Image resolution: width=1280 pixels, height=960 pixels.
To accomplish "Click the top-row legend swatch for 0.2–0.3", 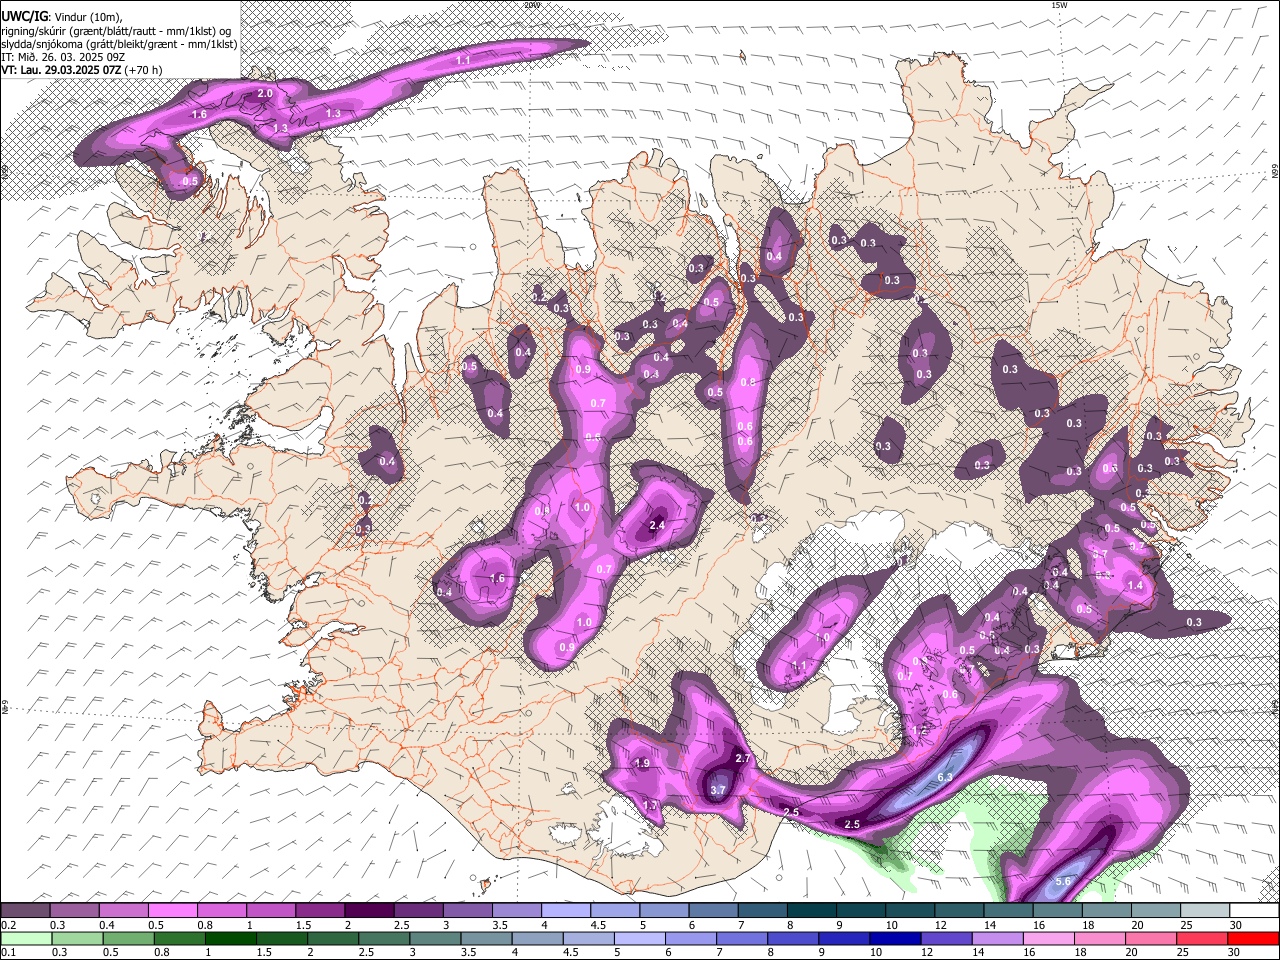I will 25,911.
